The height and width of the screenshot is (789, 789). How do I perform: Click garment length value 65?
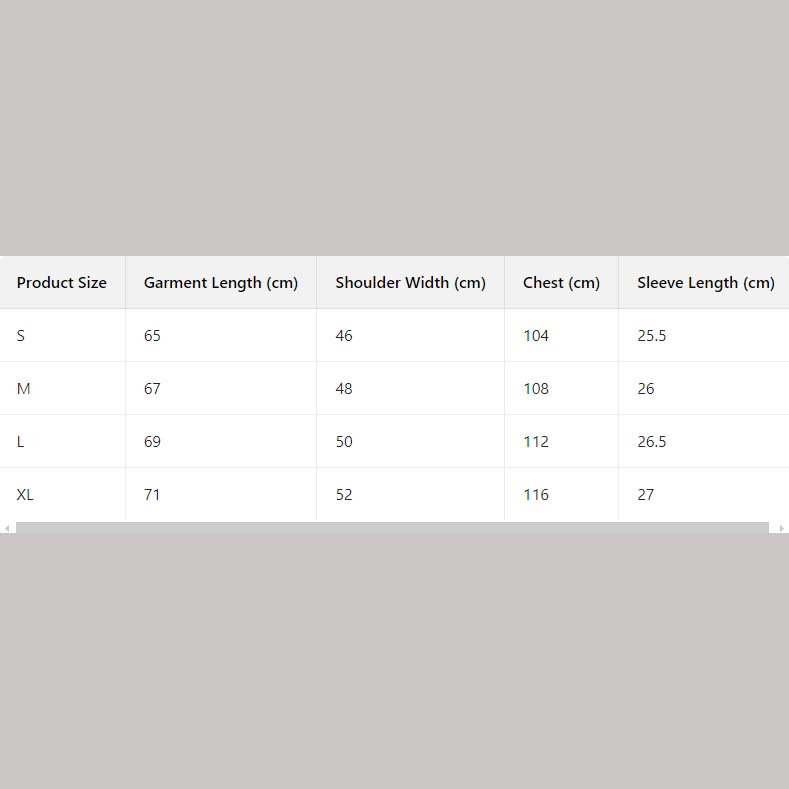coord(152,336)
